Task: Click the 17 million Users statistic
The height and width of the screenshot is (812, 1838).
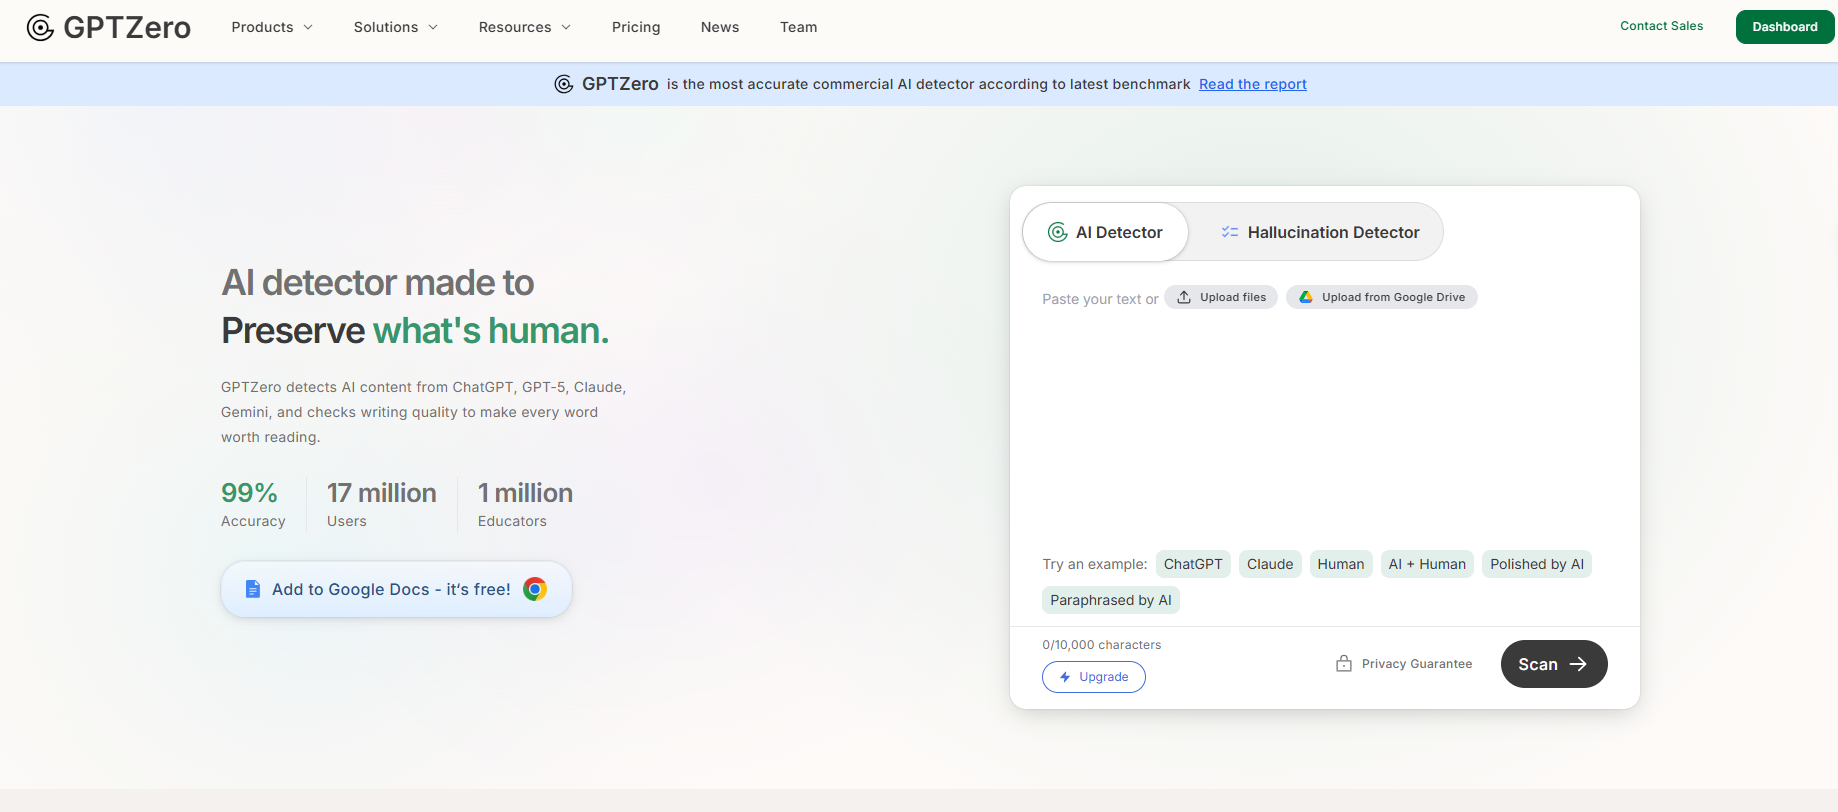Action: [x=382, y=504]
